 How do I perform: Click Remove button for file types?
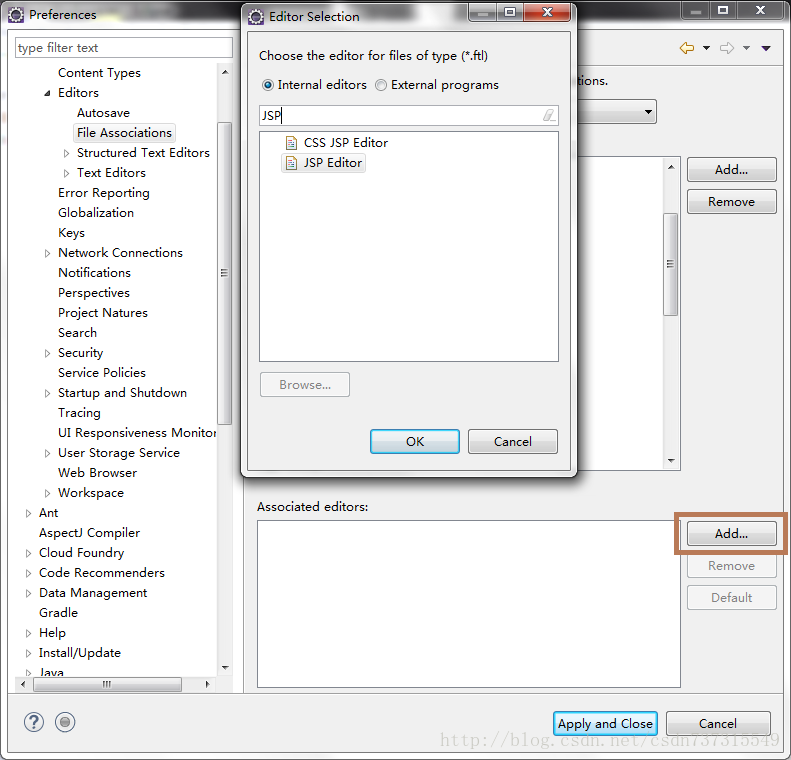tap(731, 202)
